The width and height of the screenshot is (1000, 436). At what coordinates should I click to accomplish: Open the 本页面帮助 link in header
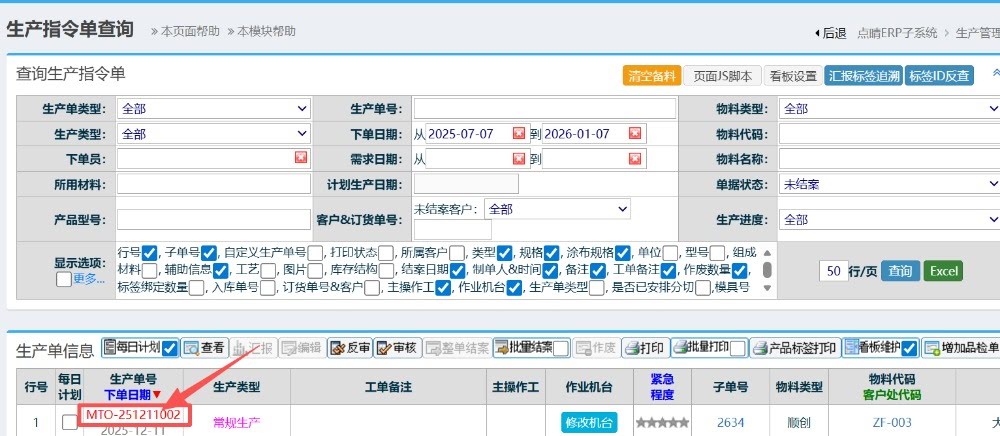tap(184, 31)
